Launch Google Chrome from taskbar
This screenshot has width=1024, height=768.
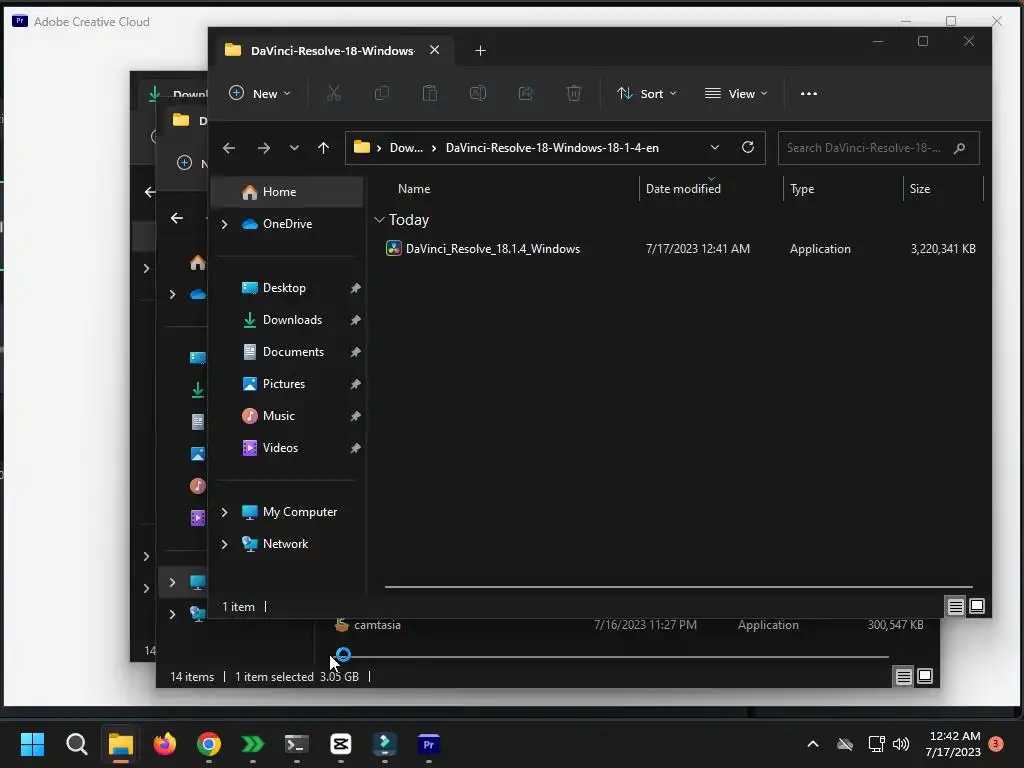click(x=208, y=744)
